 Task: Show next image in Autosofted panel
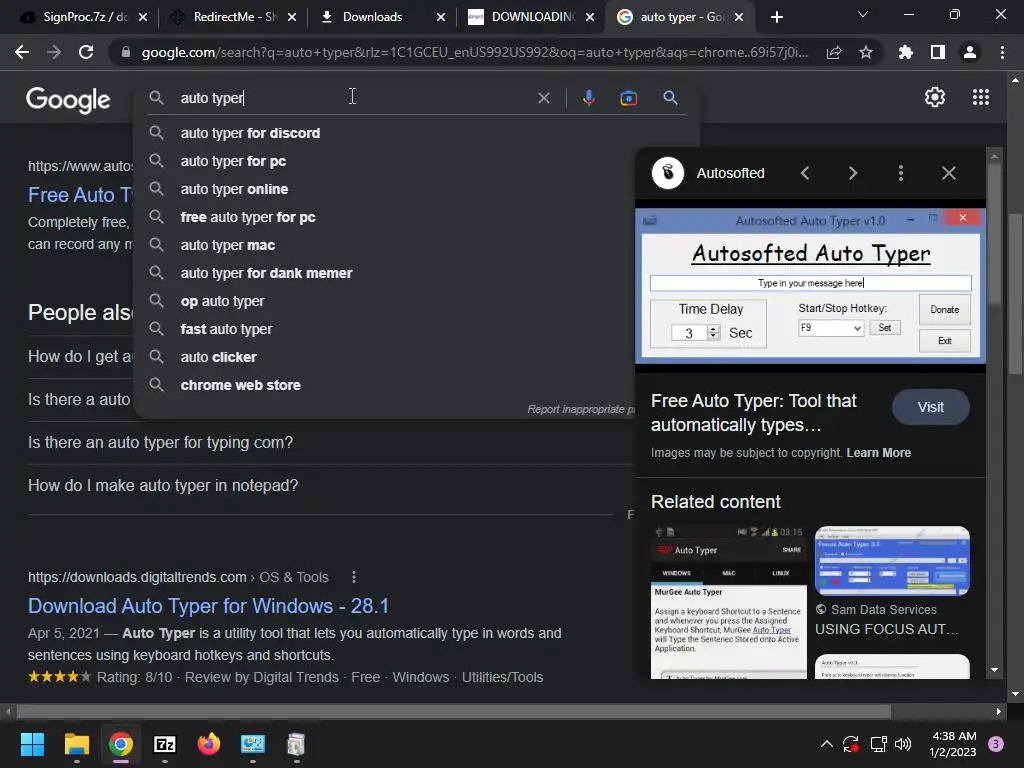coord(852,173)
